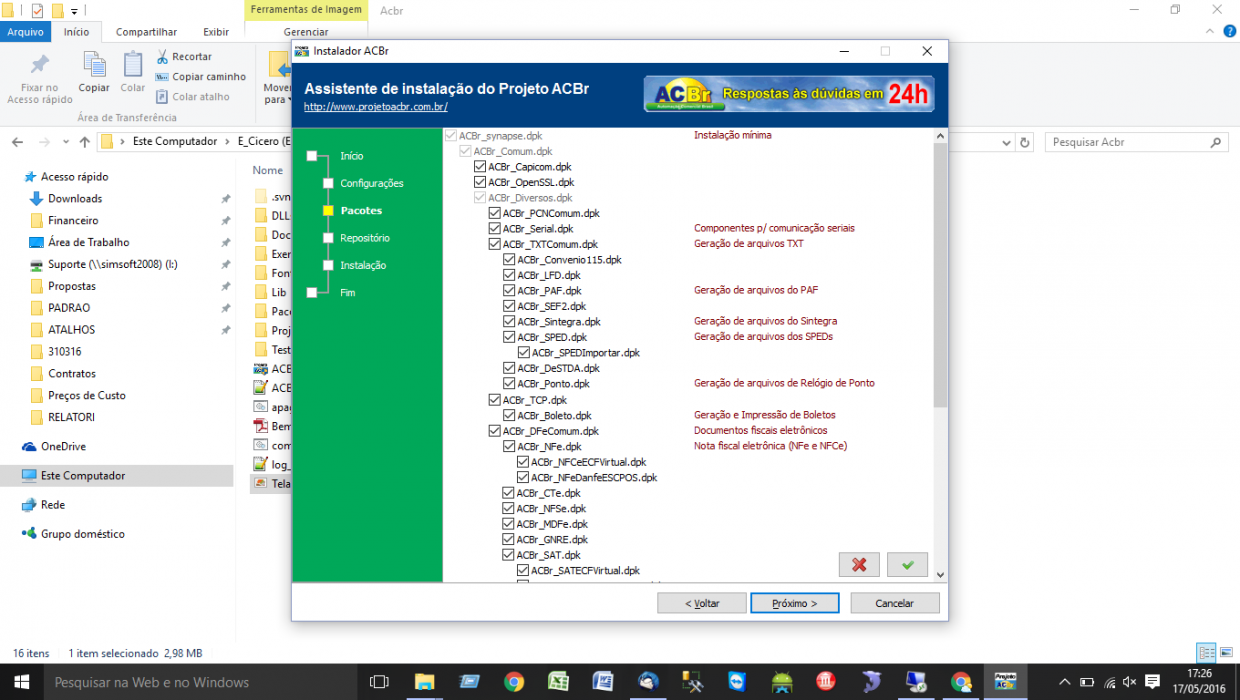Click the package list scroll-up arrow
Screen dimensions: 1240x700
pos(940,136)
